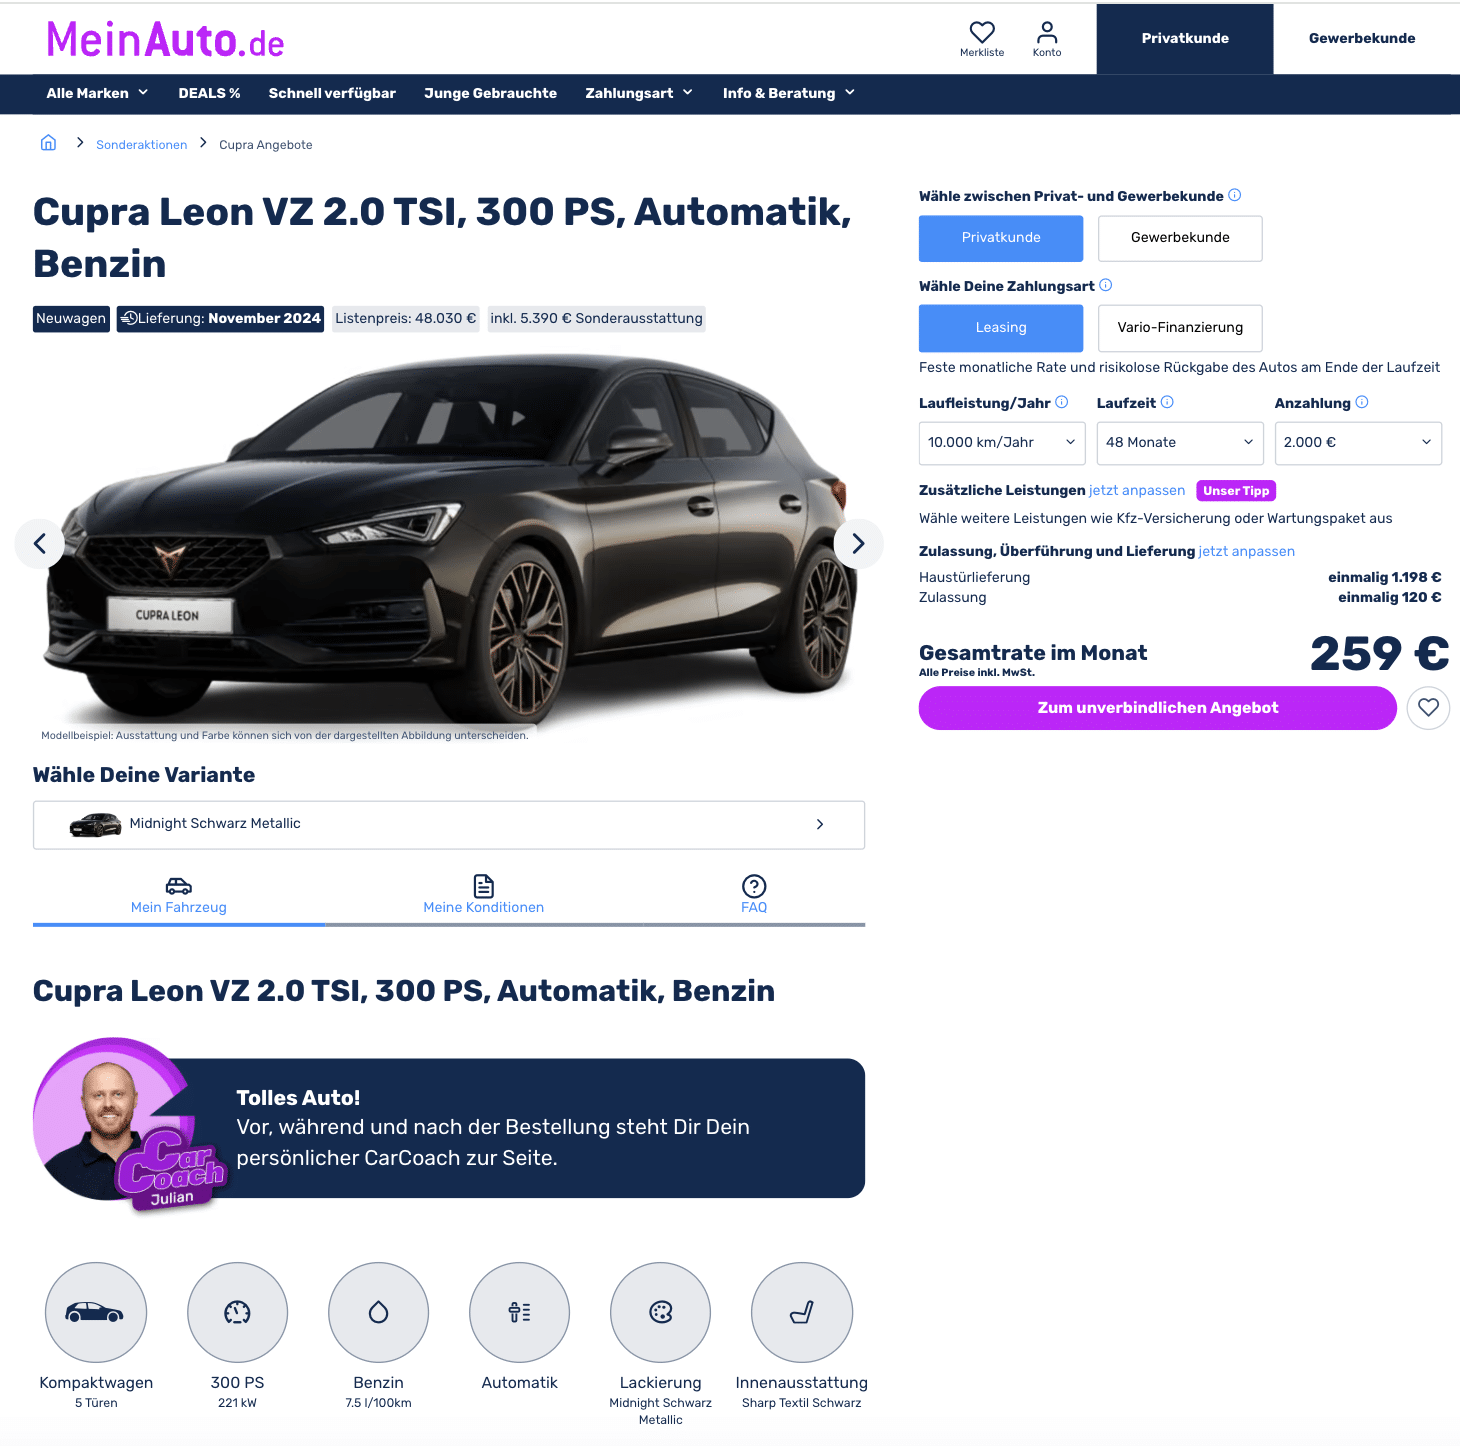Open the Merkliste heart icon in header

982,39
